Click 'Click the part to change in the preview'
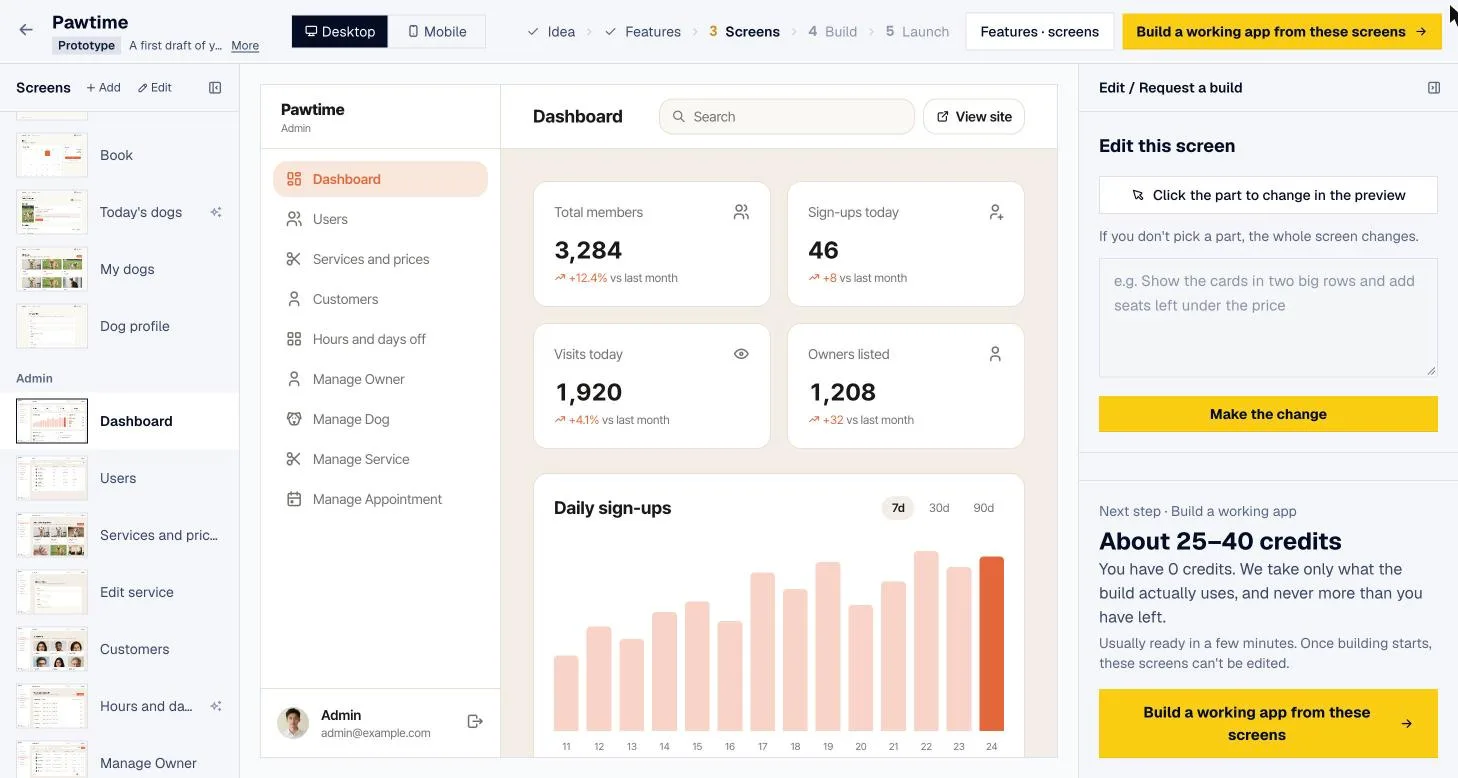The height and width of the screenshot is (778, 1458). coord(1268,195)
